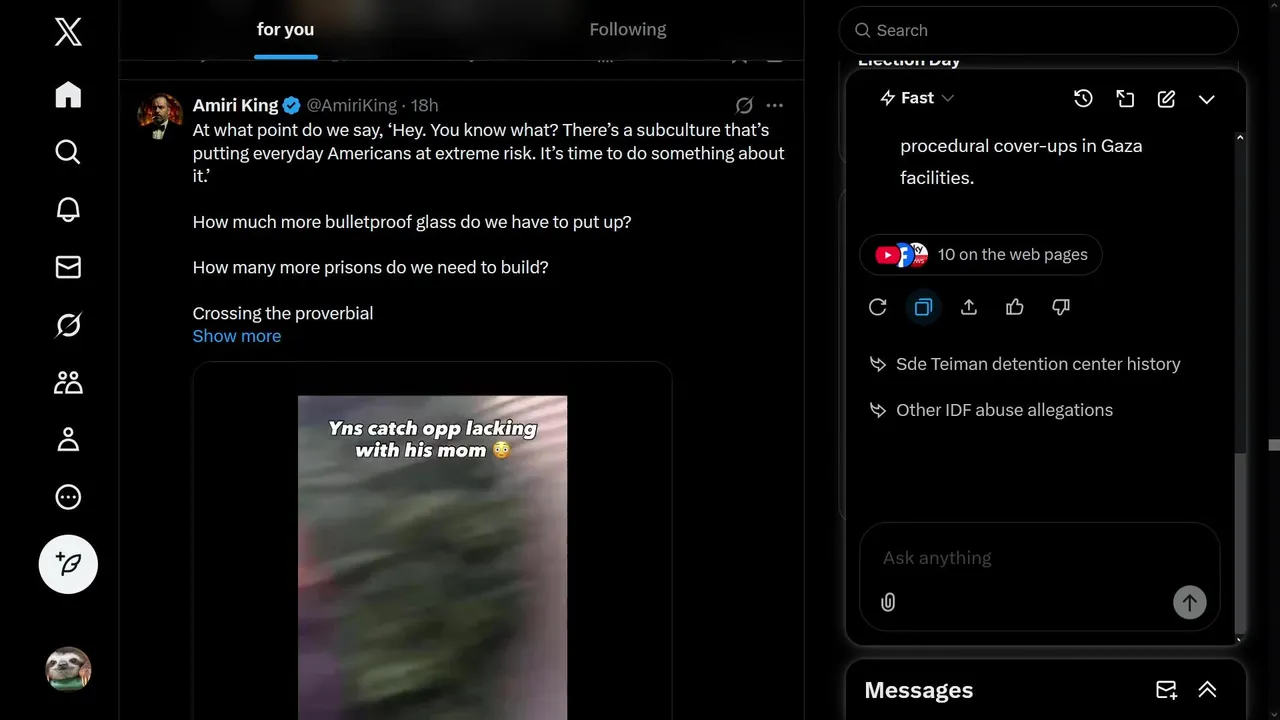Copy the Grok response text
The height and width of the screenshot is (720, 1280).
(923, 307)
